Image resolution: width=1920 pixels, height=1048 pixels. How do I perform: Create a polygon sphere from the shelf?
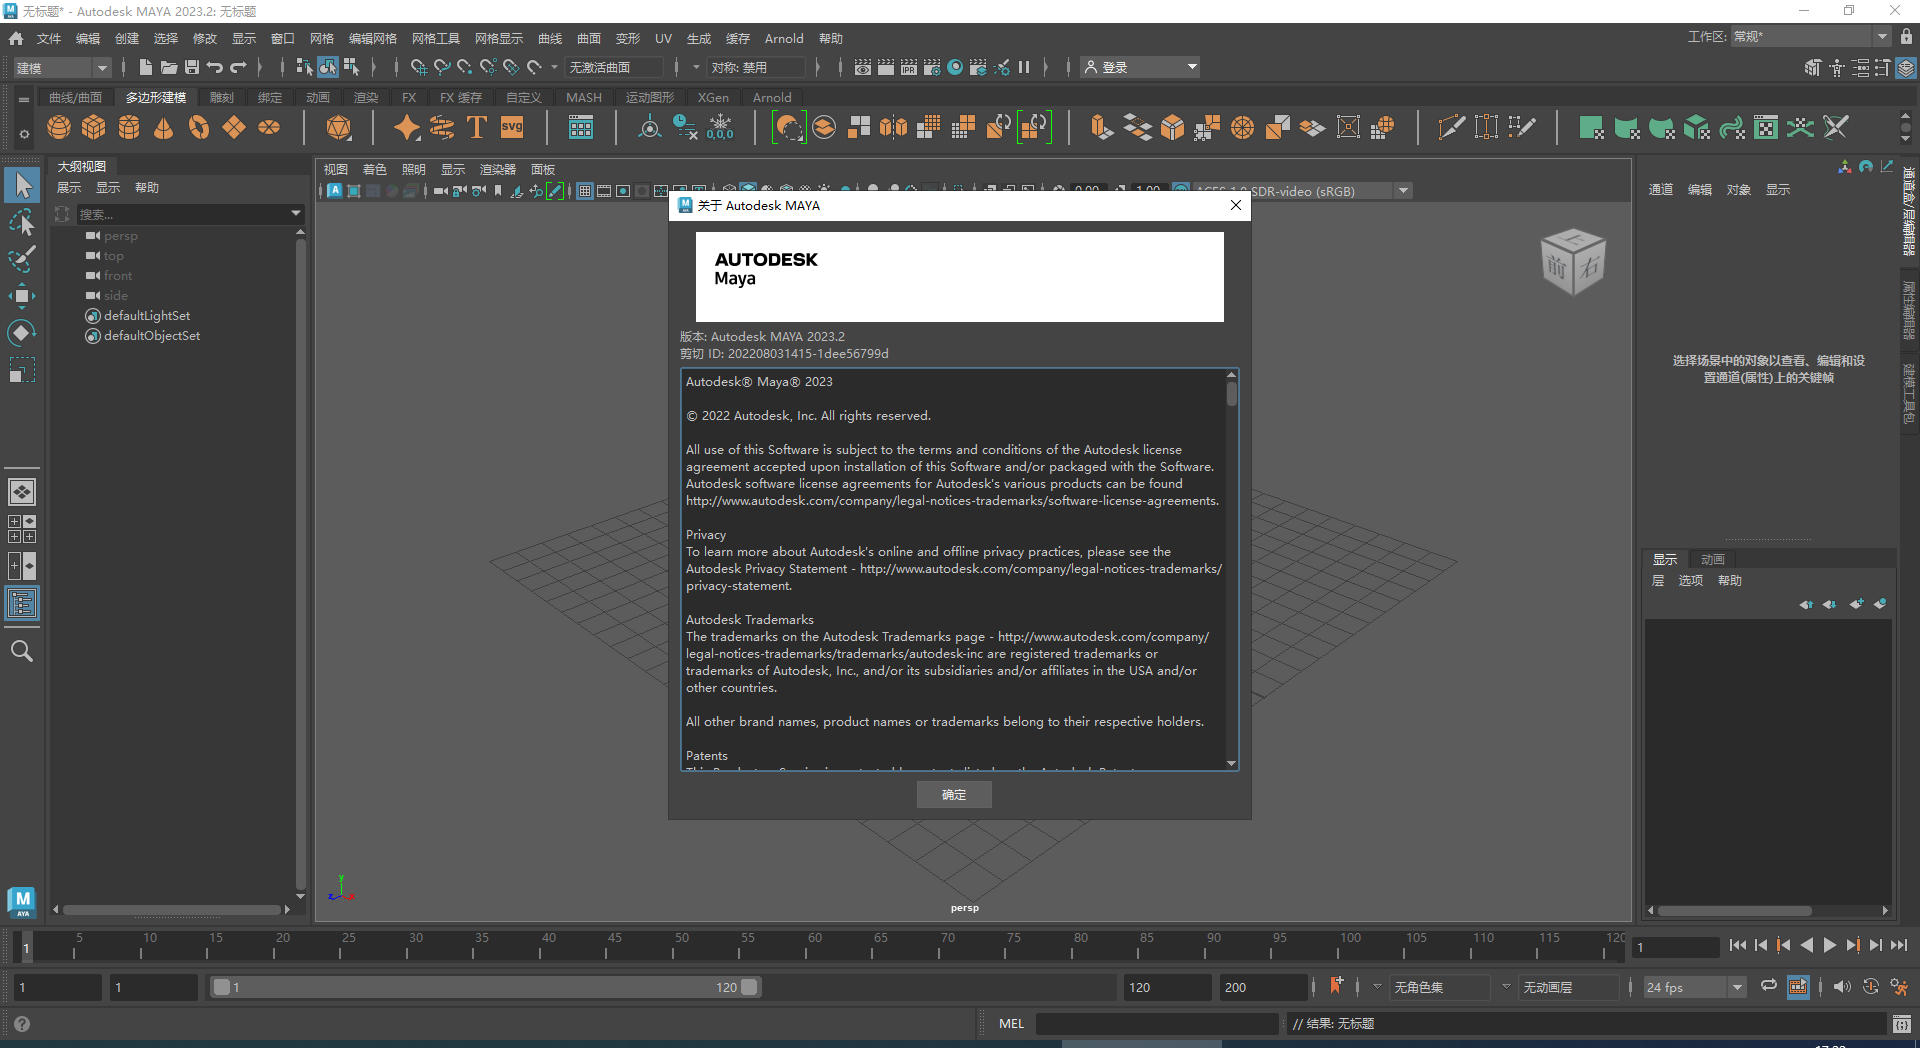[59, 128]
